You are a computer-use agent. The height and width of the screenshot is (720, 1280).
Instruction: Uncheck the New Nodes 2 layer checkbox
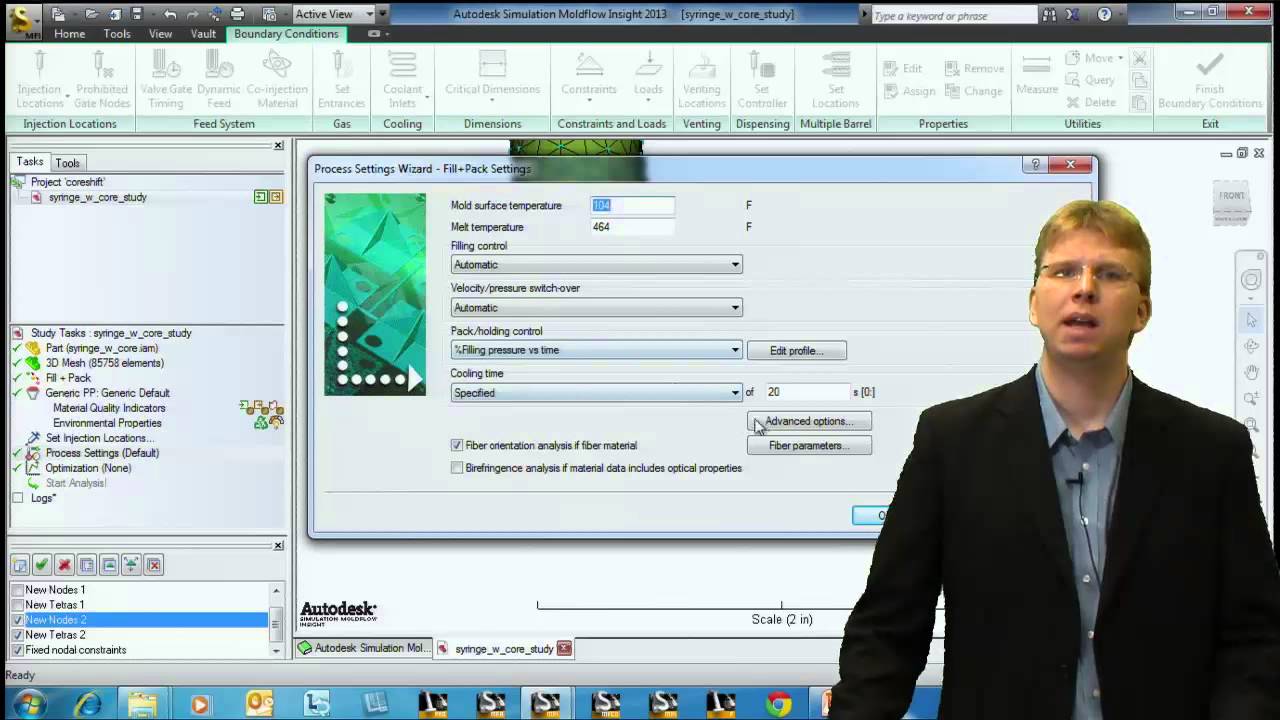click(x=17, y=620)
